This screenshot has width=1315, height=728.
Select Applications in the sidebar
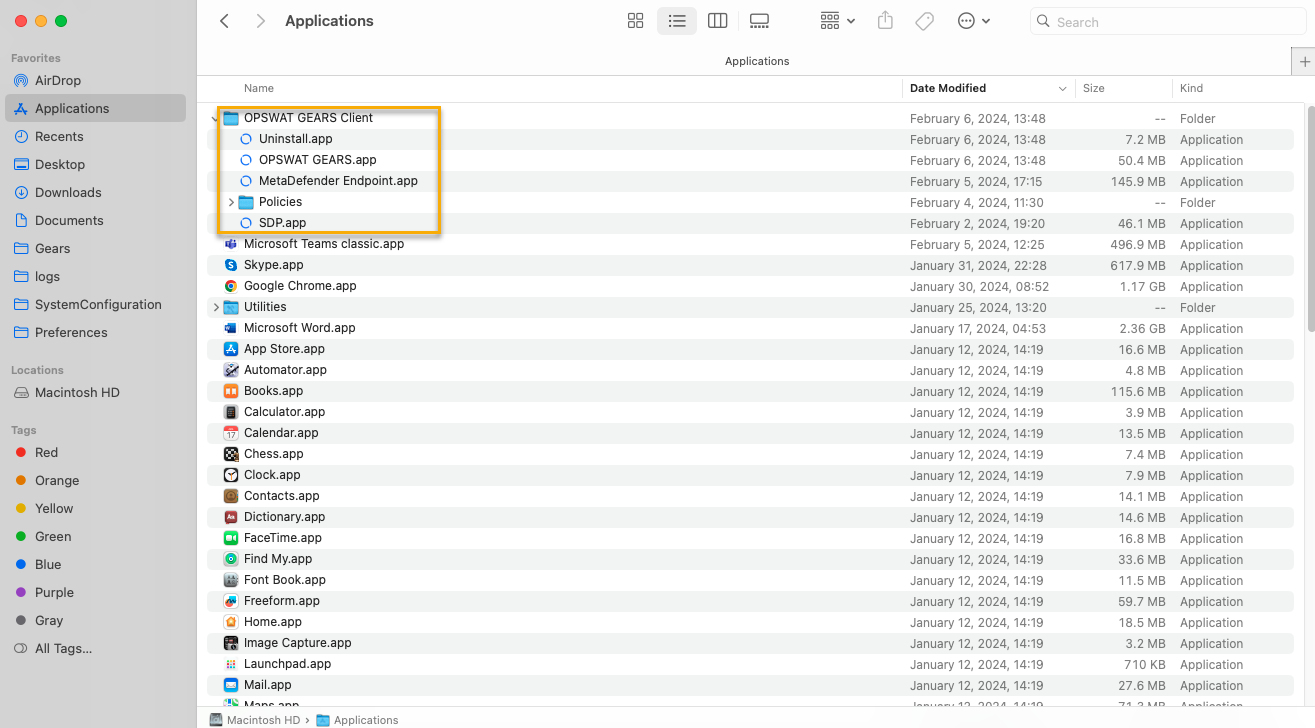tap(95, 108)
